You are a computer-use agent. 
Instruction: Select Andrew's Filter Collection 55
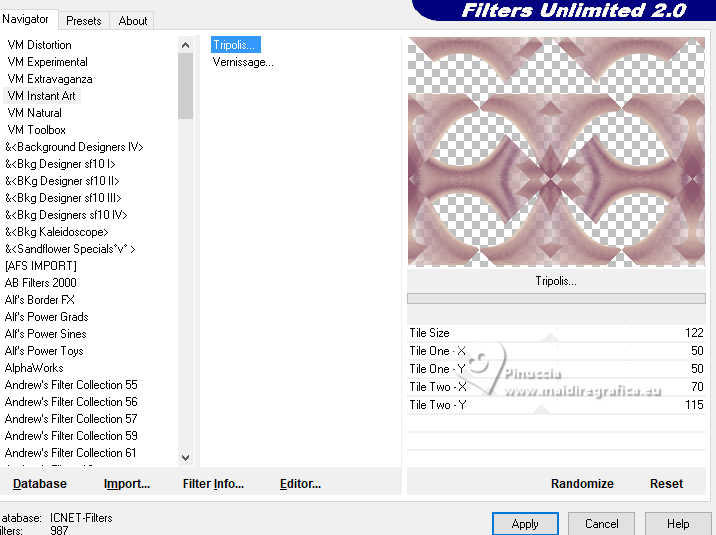pyautogui.click(x=71, y=385)
